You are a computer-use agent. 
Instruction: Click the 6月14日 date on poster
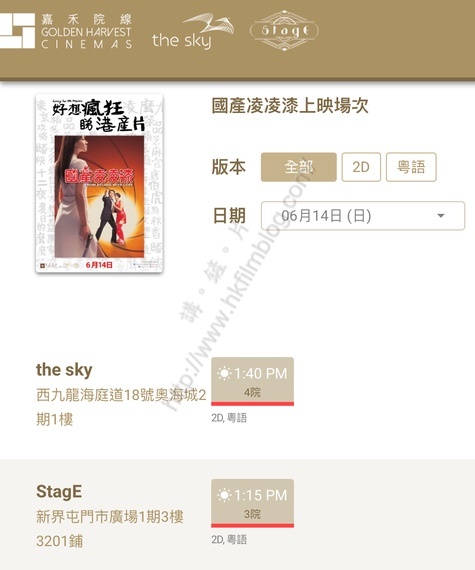point(99,265)
